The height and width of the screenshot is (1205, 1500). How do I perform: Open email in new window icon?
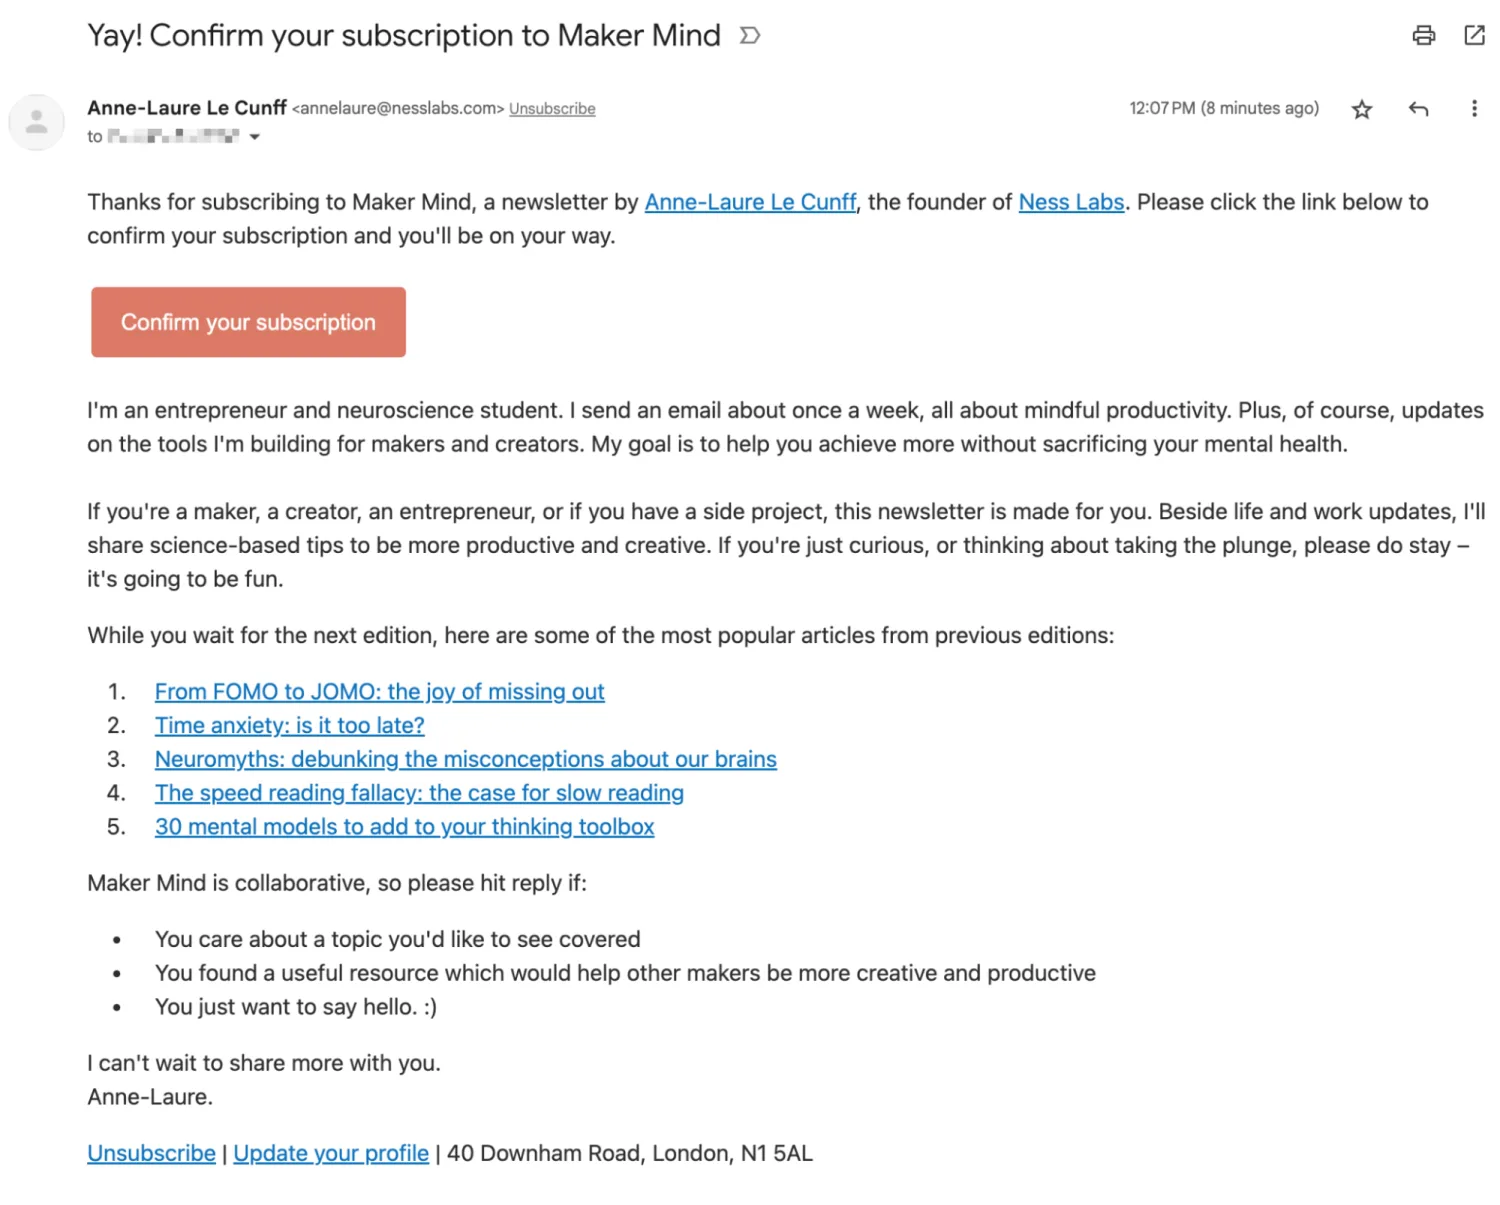click(x=1474, y=36)
